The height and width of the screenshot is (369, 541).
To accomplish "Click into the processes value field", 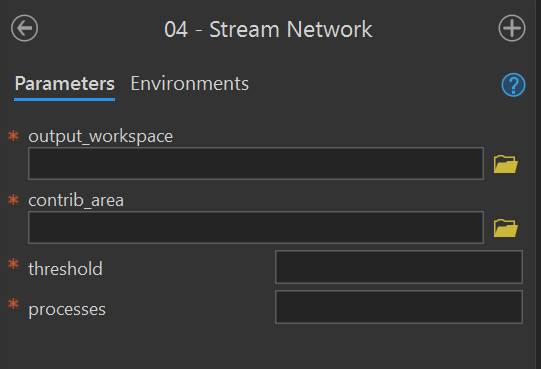I will [x=399, y=307].
